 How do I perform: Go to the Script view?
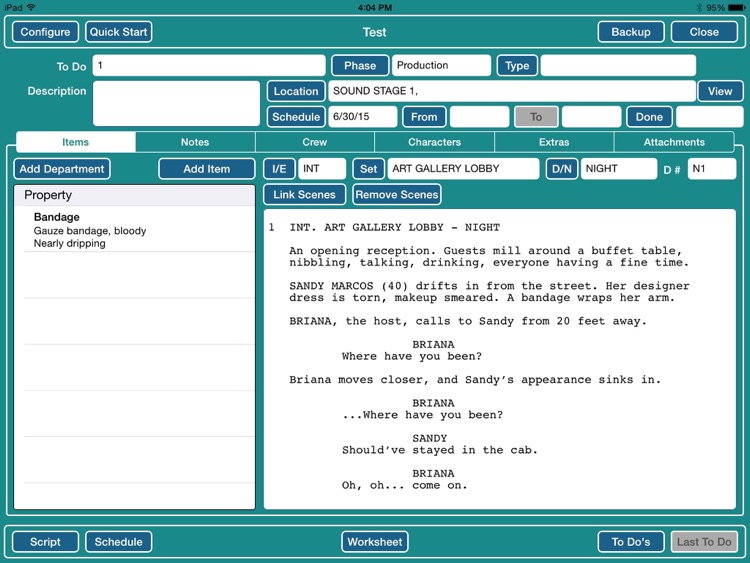point(45,542)
